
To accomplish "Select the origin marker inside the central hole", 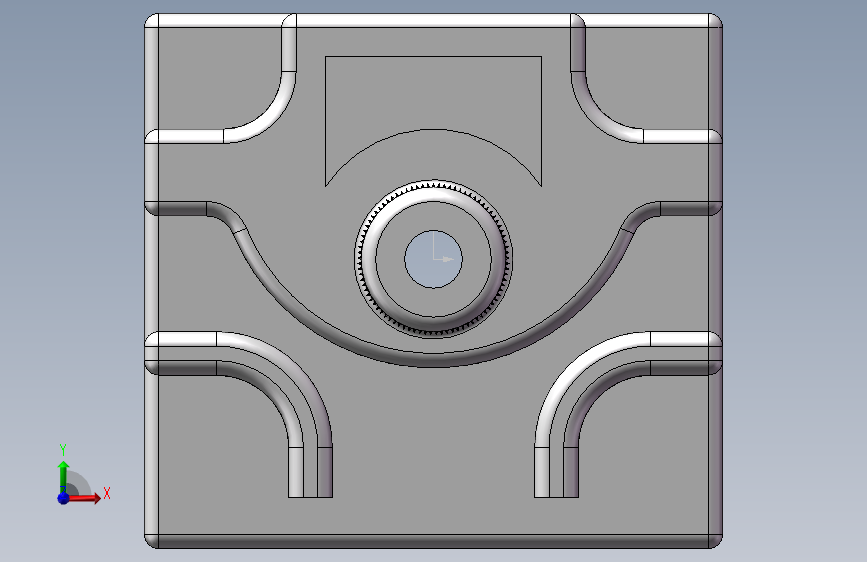I will pos(442,247).
